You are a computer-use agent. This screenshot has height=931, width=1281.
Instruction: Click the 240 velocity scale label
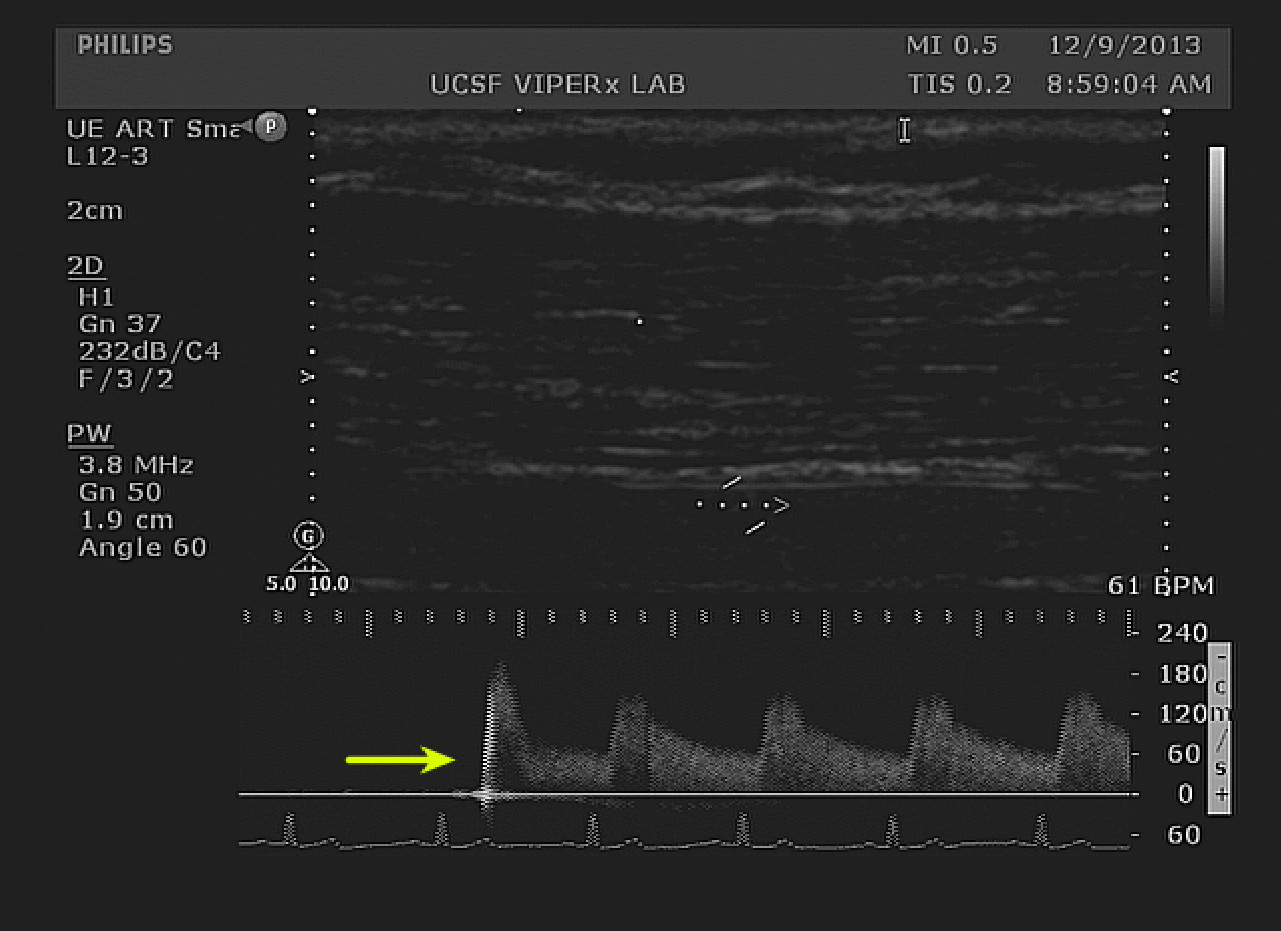(1183, 633)
